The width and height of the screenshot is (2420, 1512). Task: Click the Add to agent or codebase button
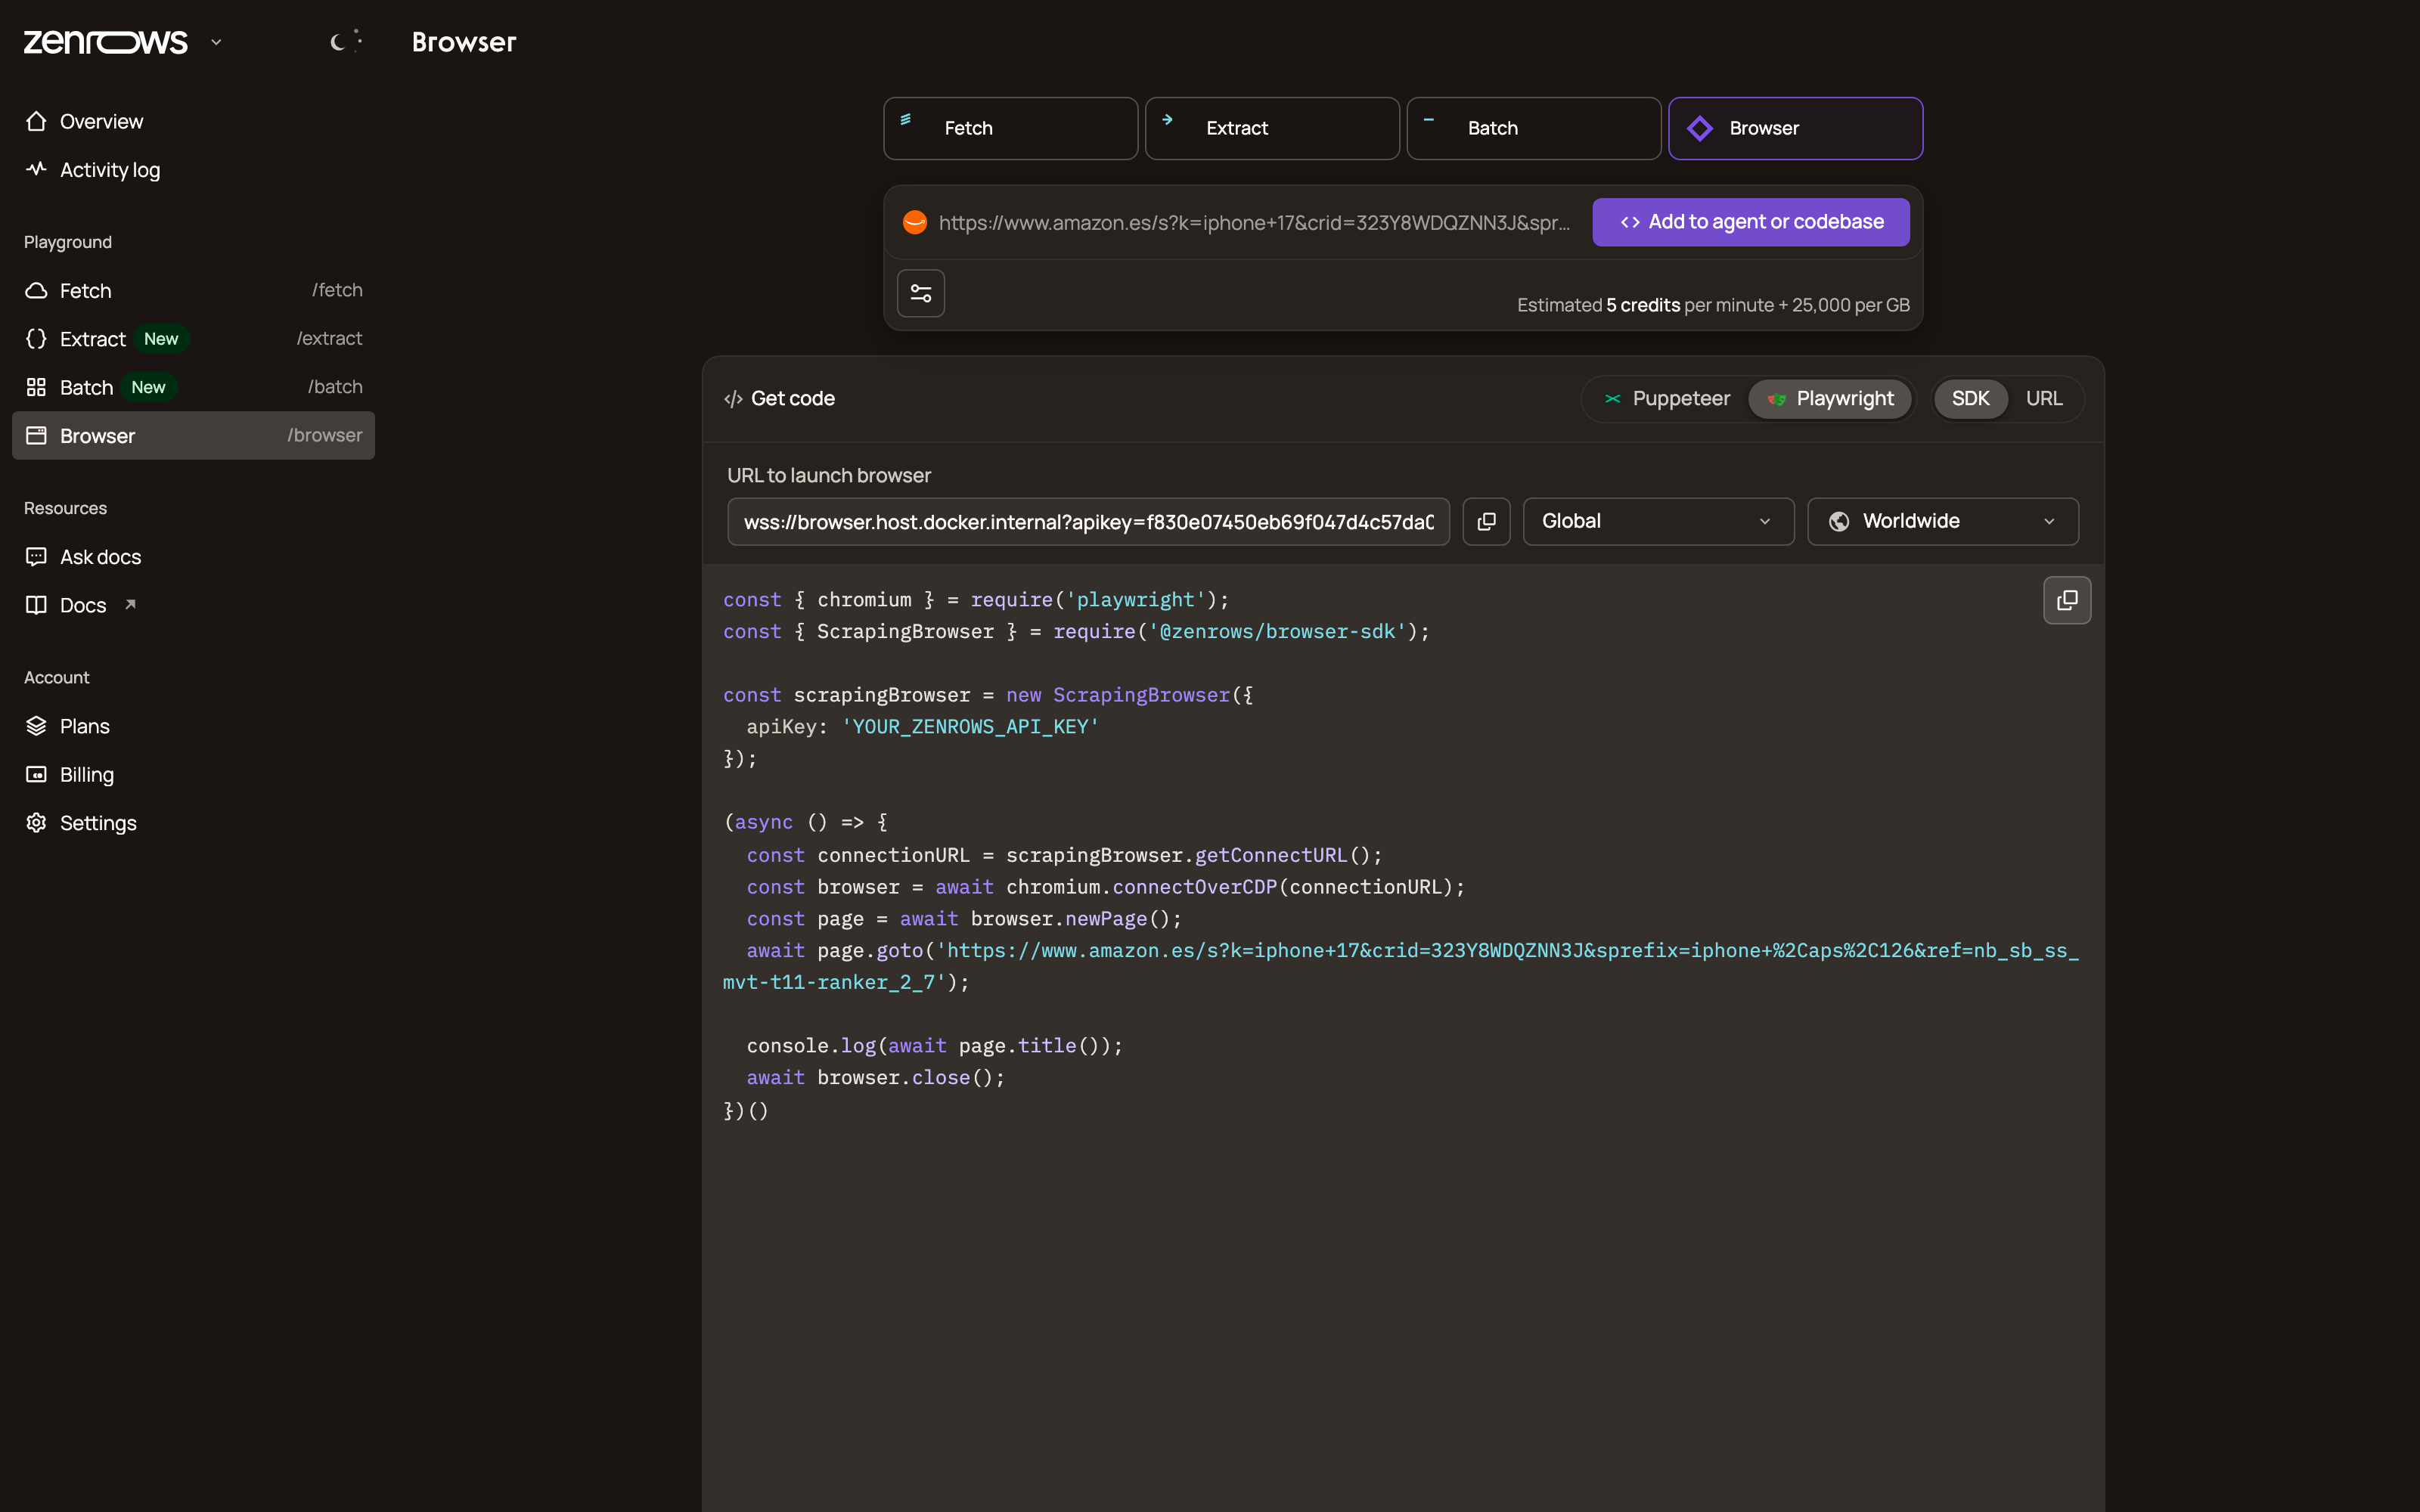[1750, 222]
